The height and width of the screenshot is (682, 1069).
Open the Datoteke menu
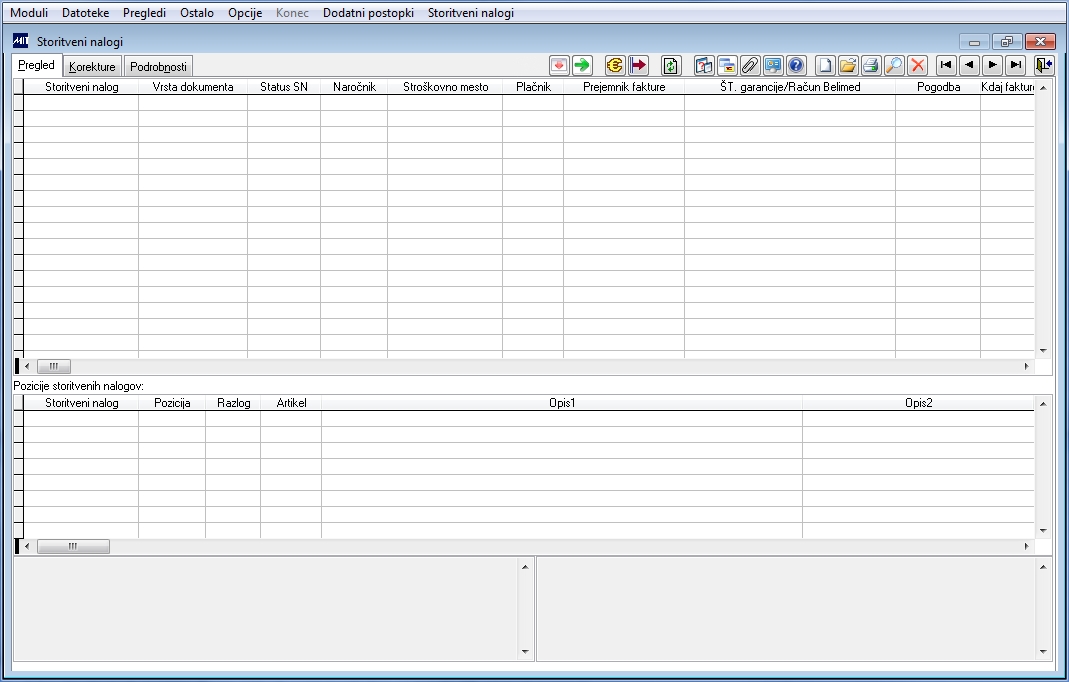[x=85, y=13]
